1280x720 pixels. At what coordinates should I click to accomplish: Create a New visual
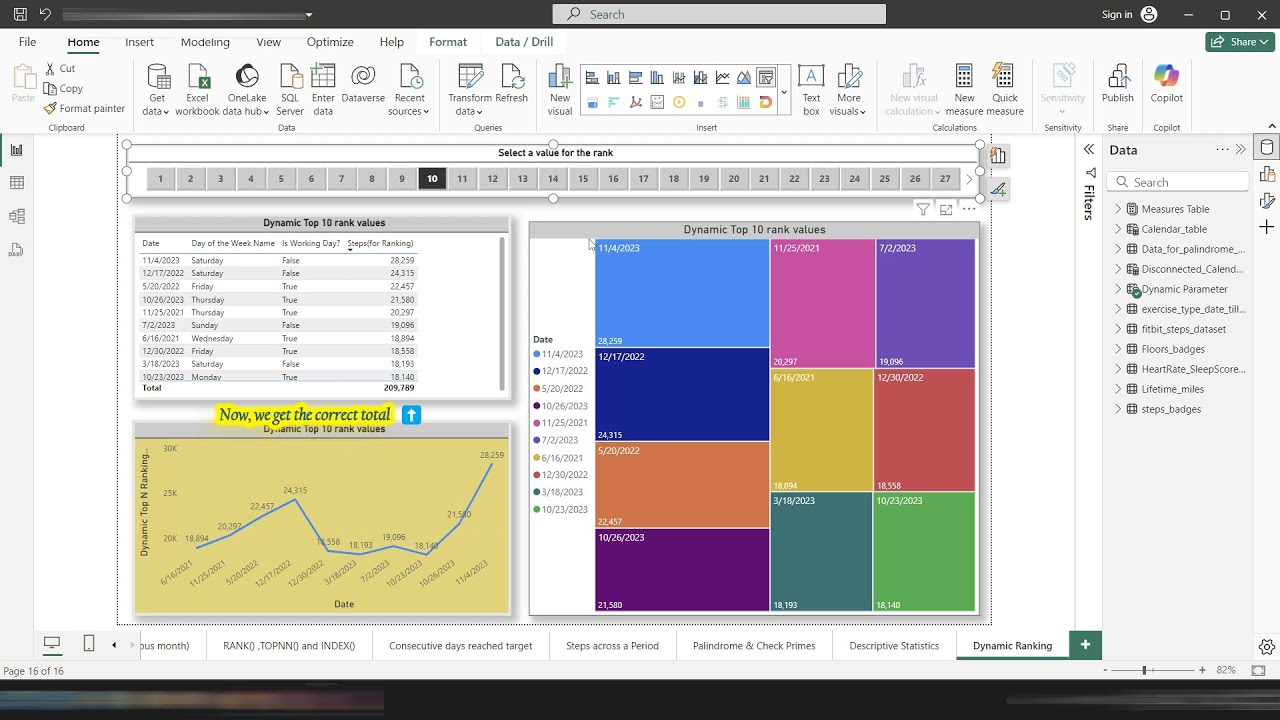(x=560, y=90)
